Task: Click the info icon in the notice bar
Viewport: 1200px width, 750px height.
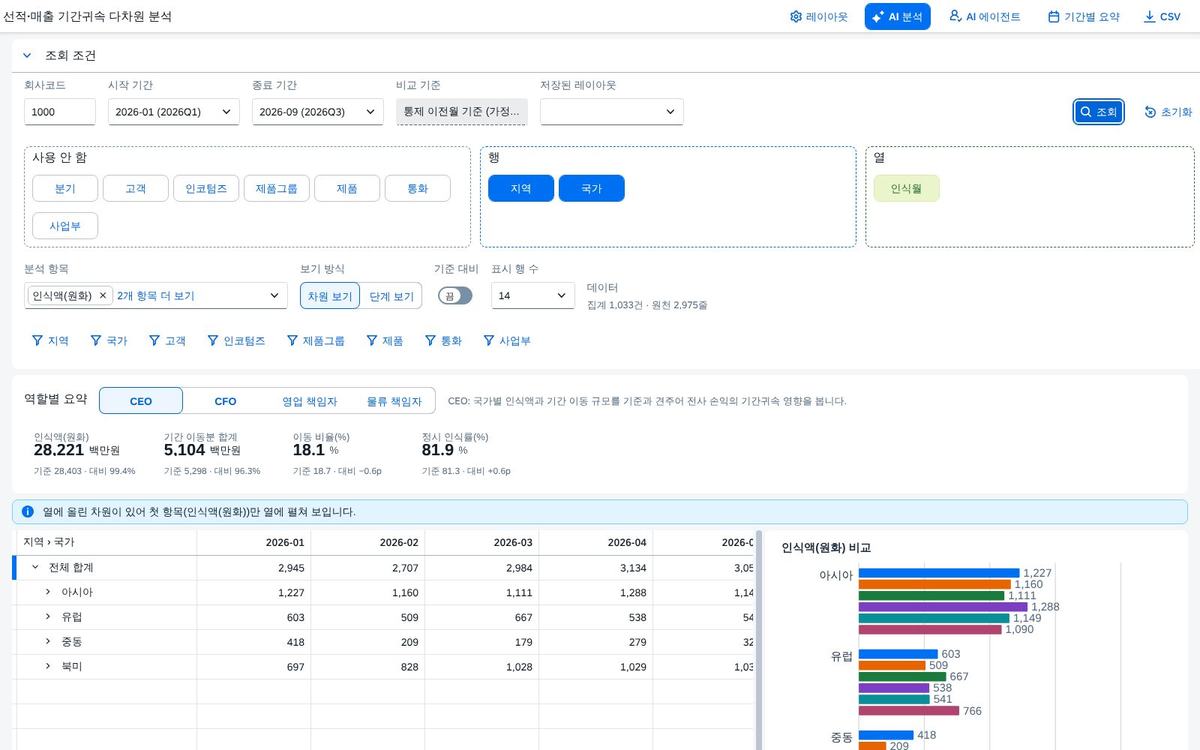Action: pos(28,512)
